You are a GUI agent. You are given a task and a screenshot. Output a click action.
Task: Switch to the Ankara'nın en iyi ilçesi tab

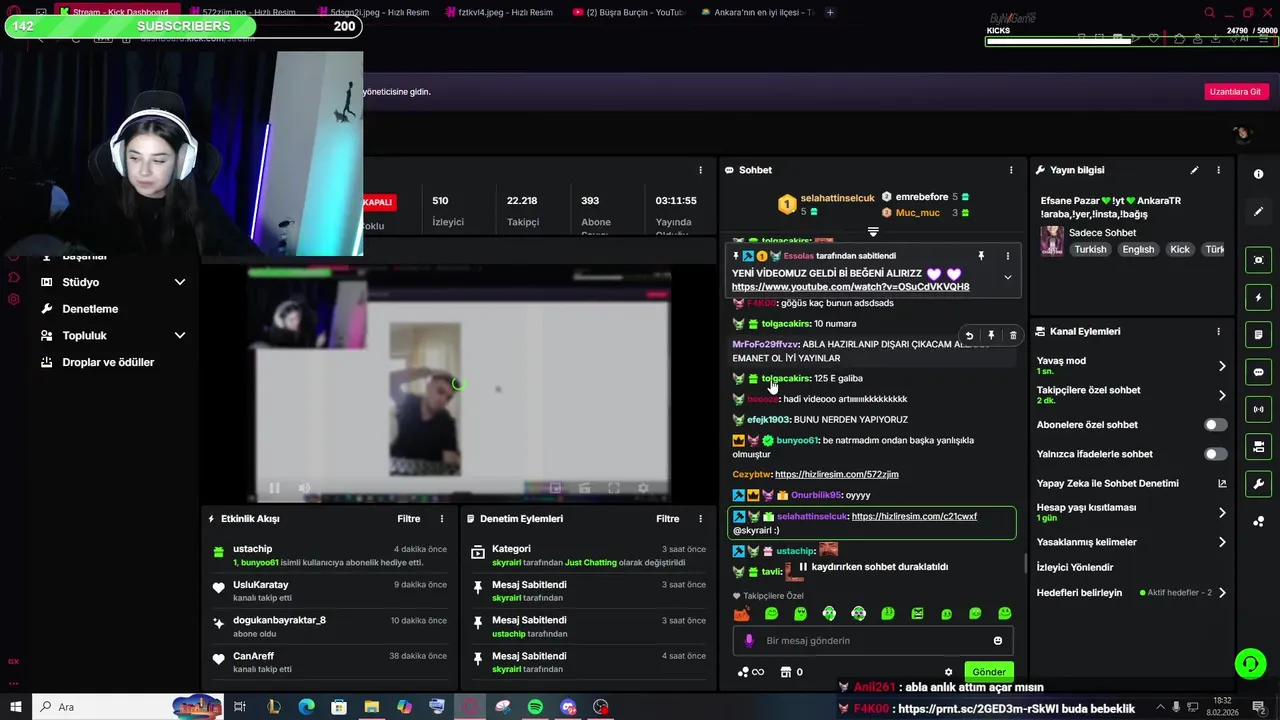pos(758,12)
